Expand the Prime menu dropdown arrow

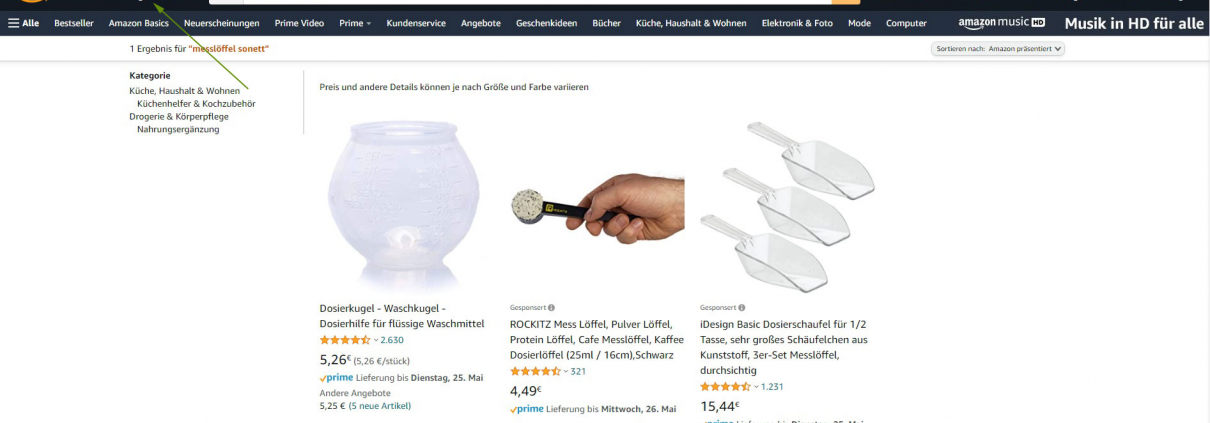pyautogui.click(x=368, y=23)
